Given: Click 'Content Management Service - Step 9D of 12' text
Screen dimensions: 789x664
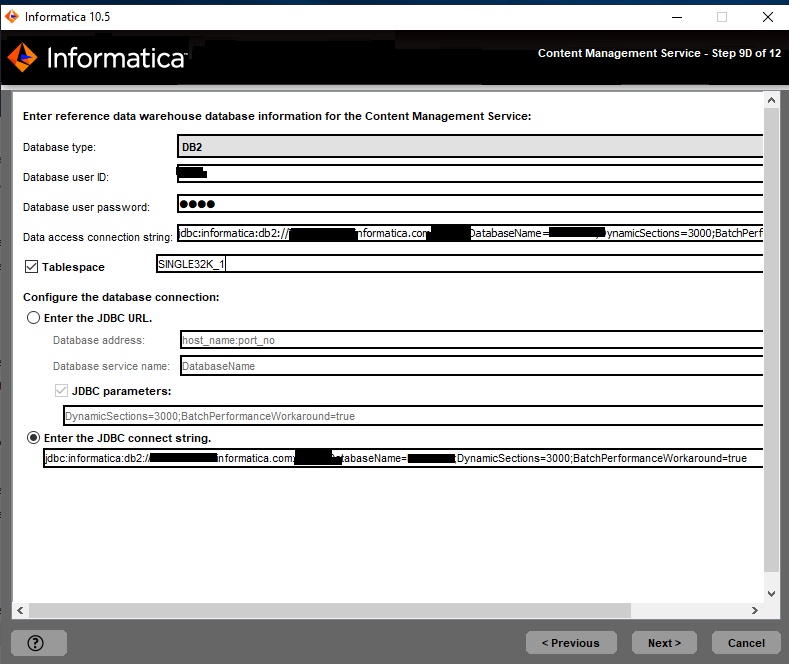Looking at the screenshot, I should 659,53.
